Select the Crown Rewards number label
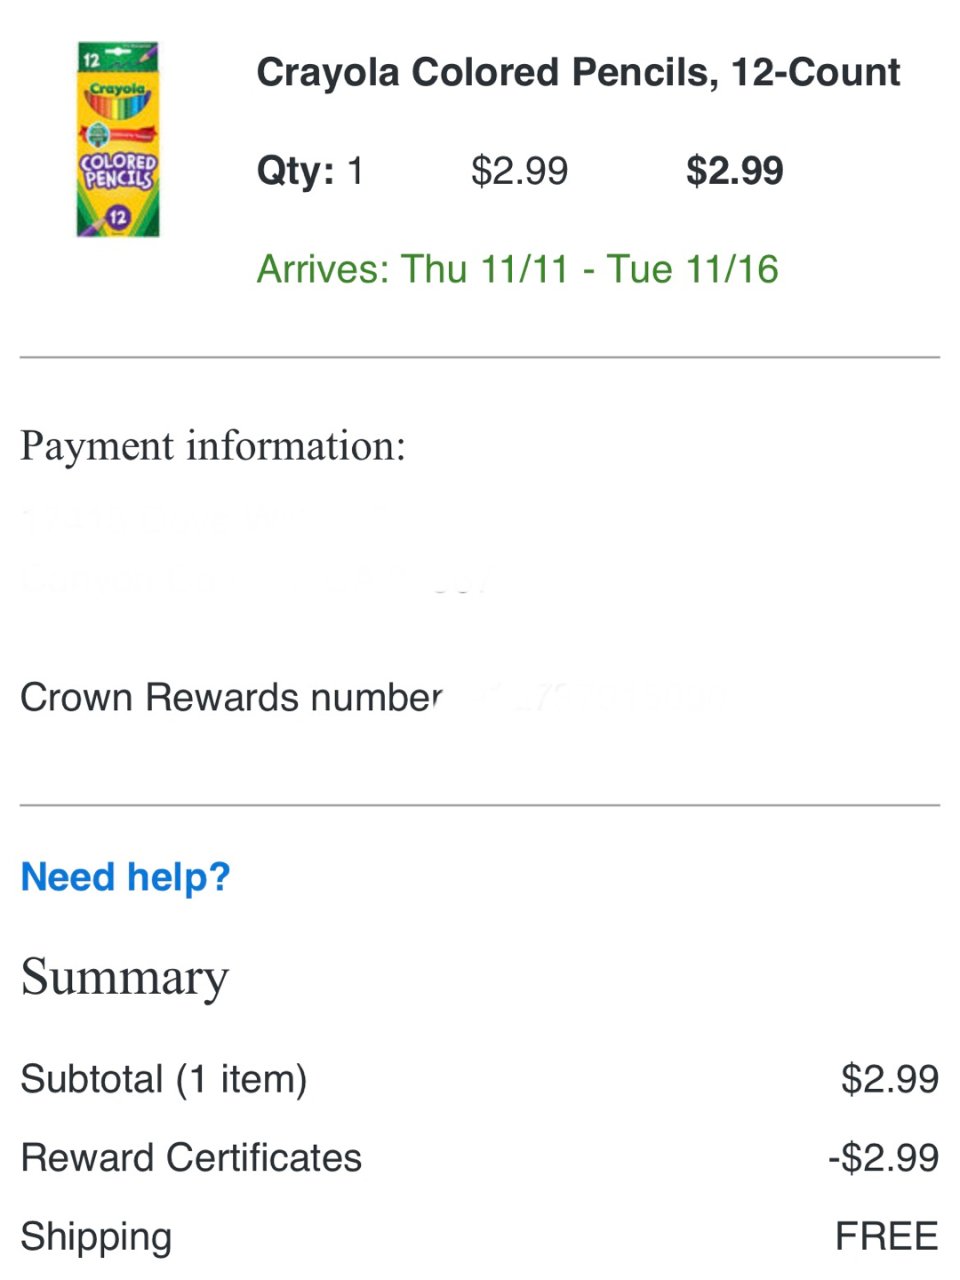The height and width of the screenshot is (1280, 960). click(231, 697)
